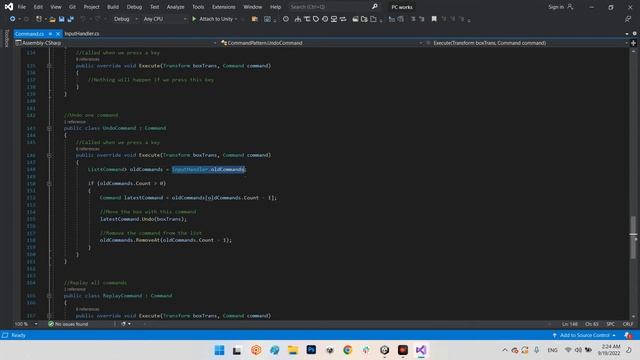Show hidden tray icons with the chevron

tap(505, 350)
